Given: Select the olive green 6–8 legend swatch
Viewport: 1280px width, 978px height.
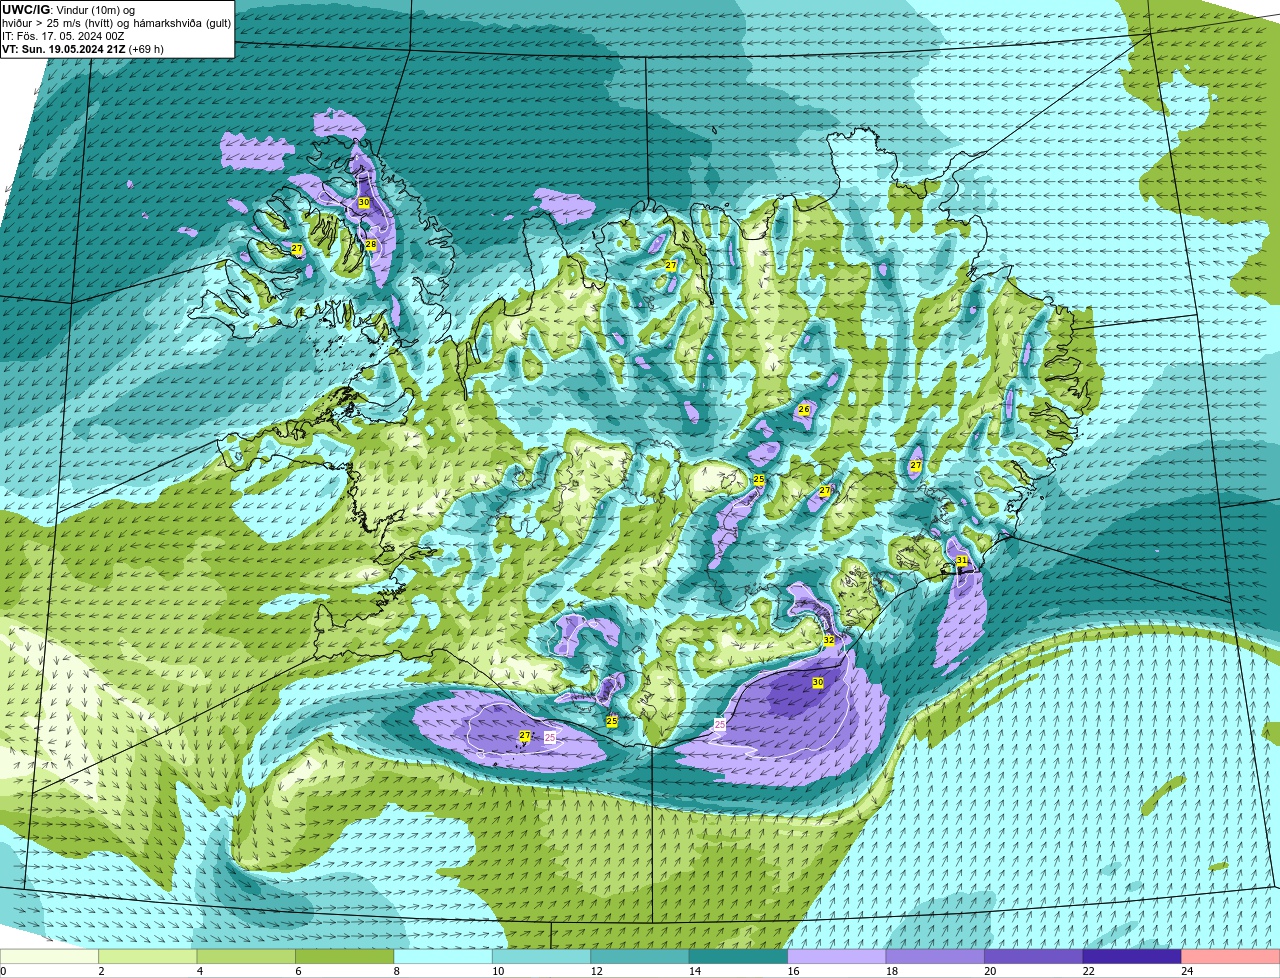Looking at the screenshot, I should [345, 956].
